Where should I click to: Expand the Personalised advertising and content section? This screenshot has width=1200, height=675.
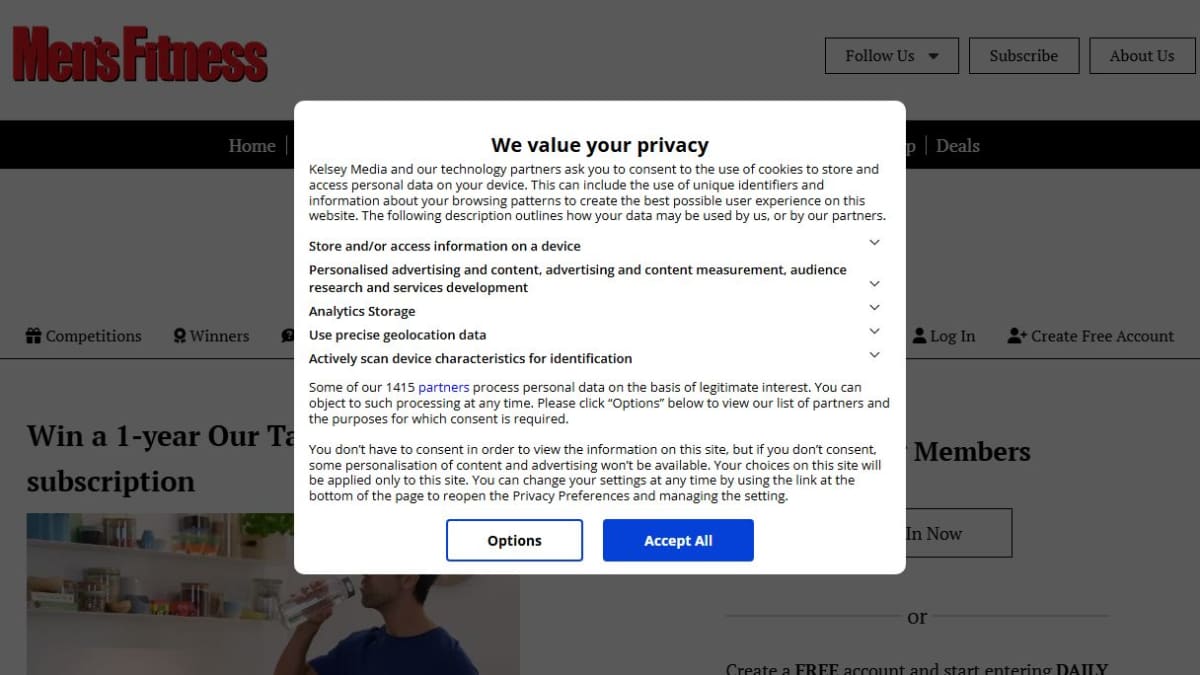pyautogui.click(x=874, y=284)
